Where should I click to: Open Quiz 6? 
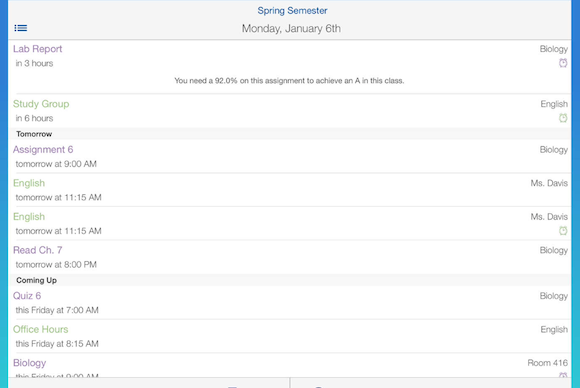[27, 296]
